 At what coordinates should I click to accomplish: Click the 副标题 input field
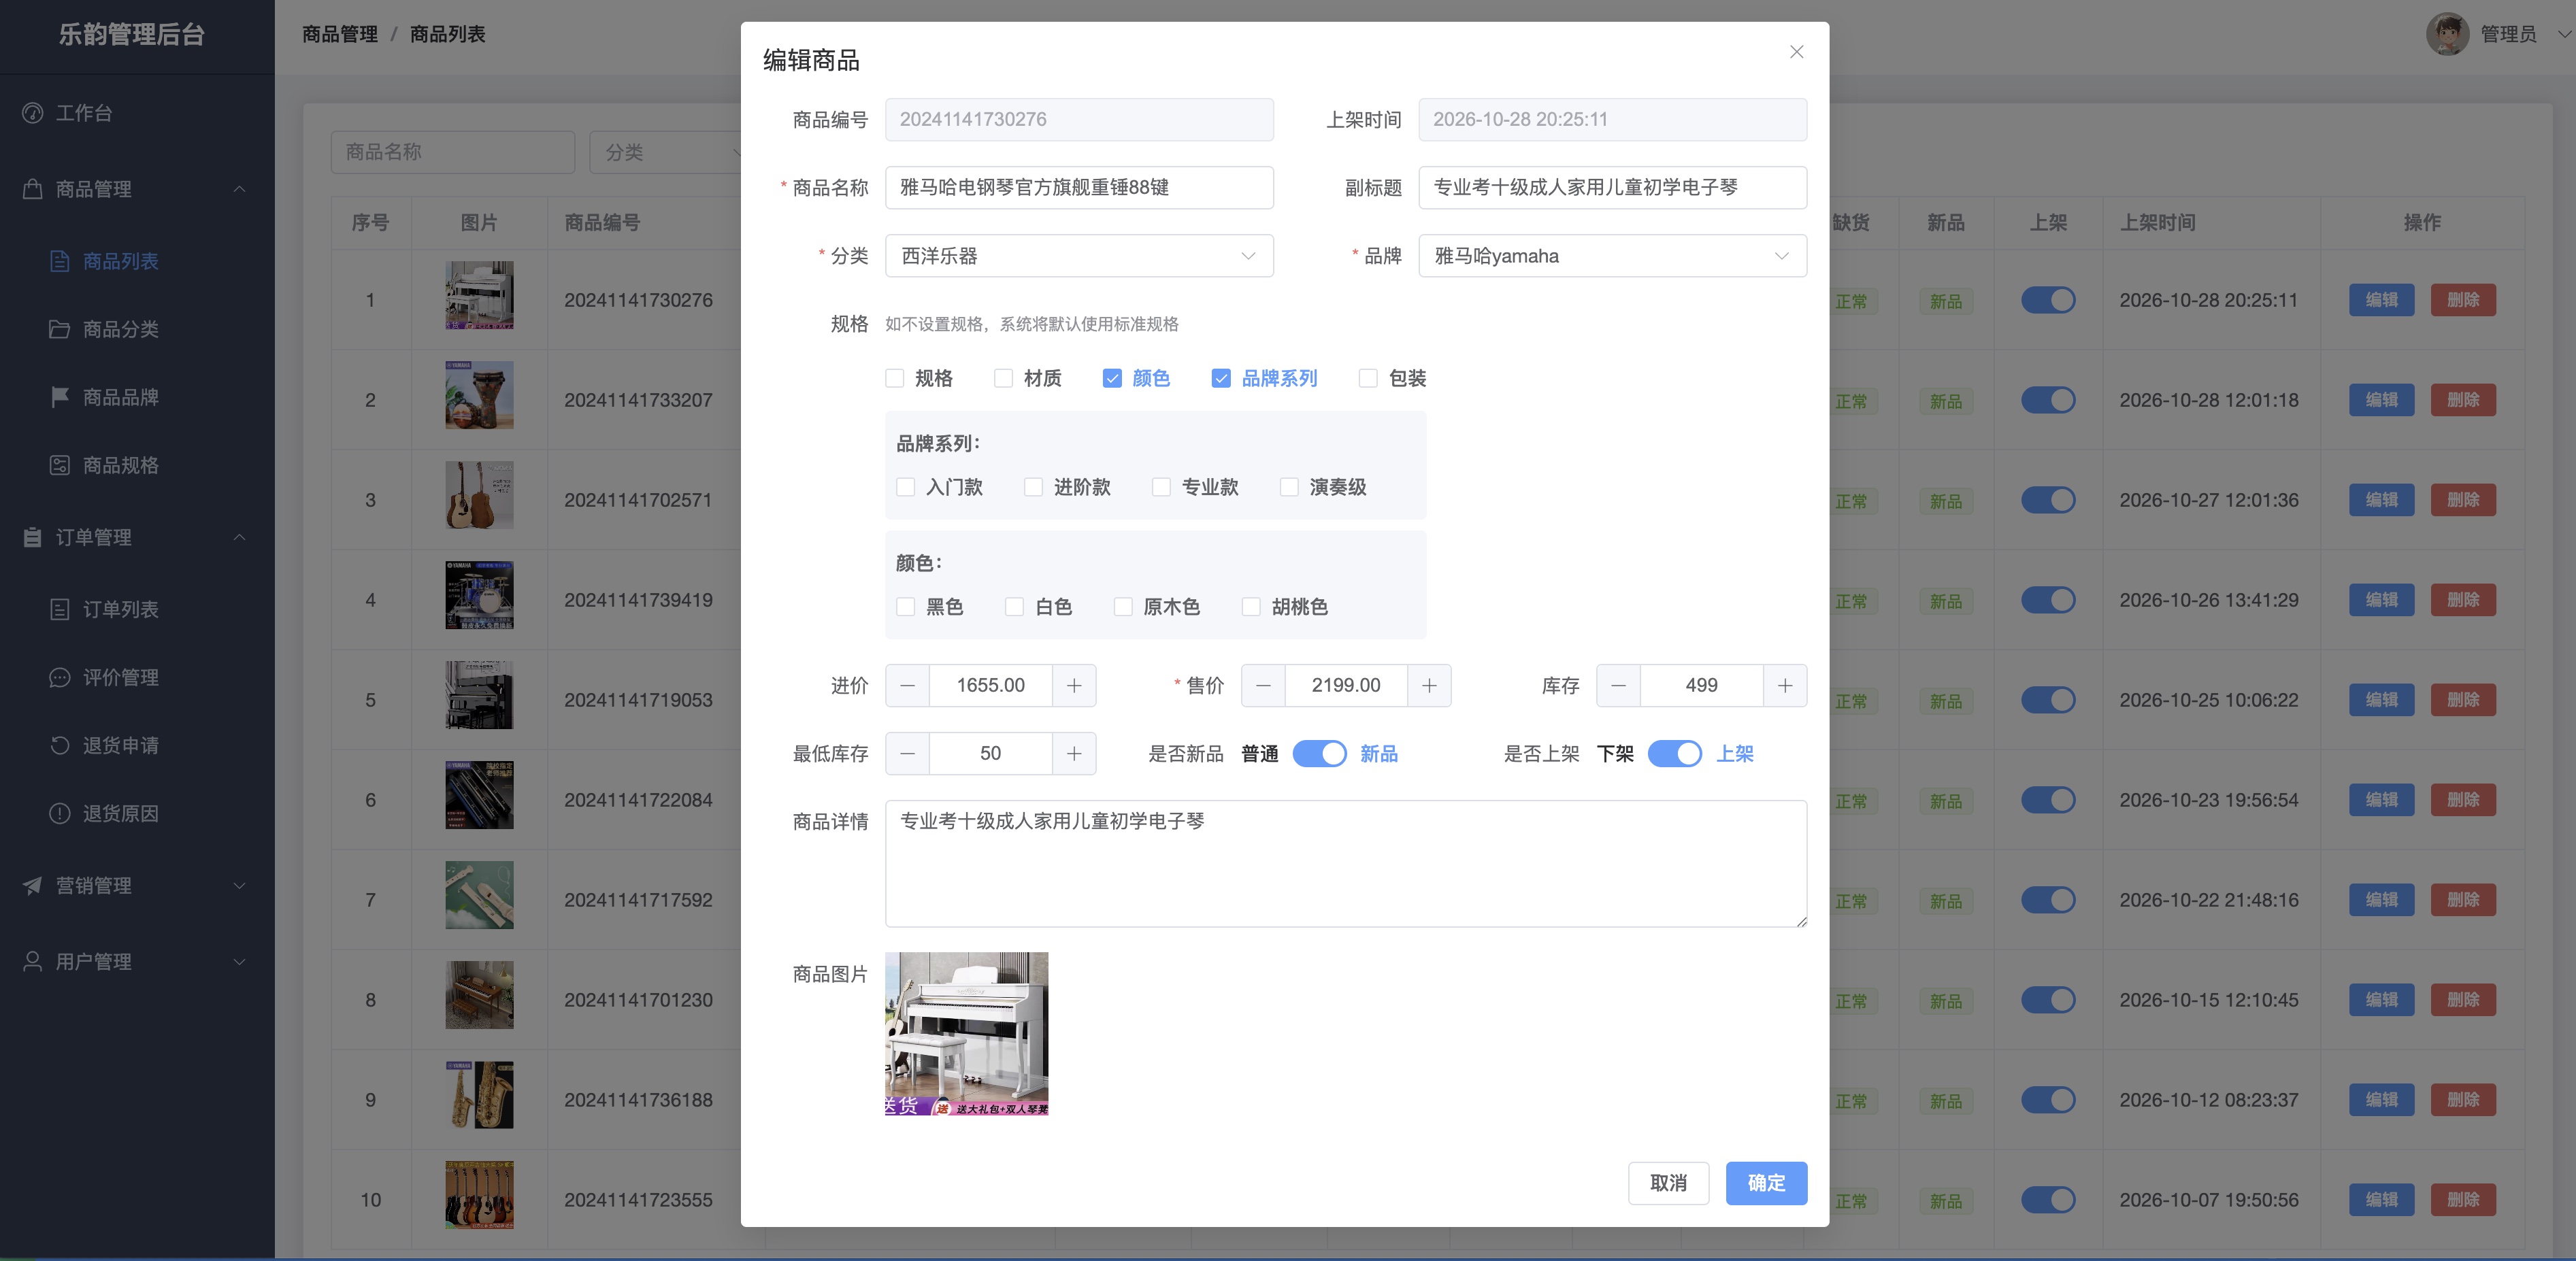click(1612, 188)
